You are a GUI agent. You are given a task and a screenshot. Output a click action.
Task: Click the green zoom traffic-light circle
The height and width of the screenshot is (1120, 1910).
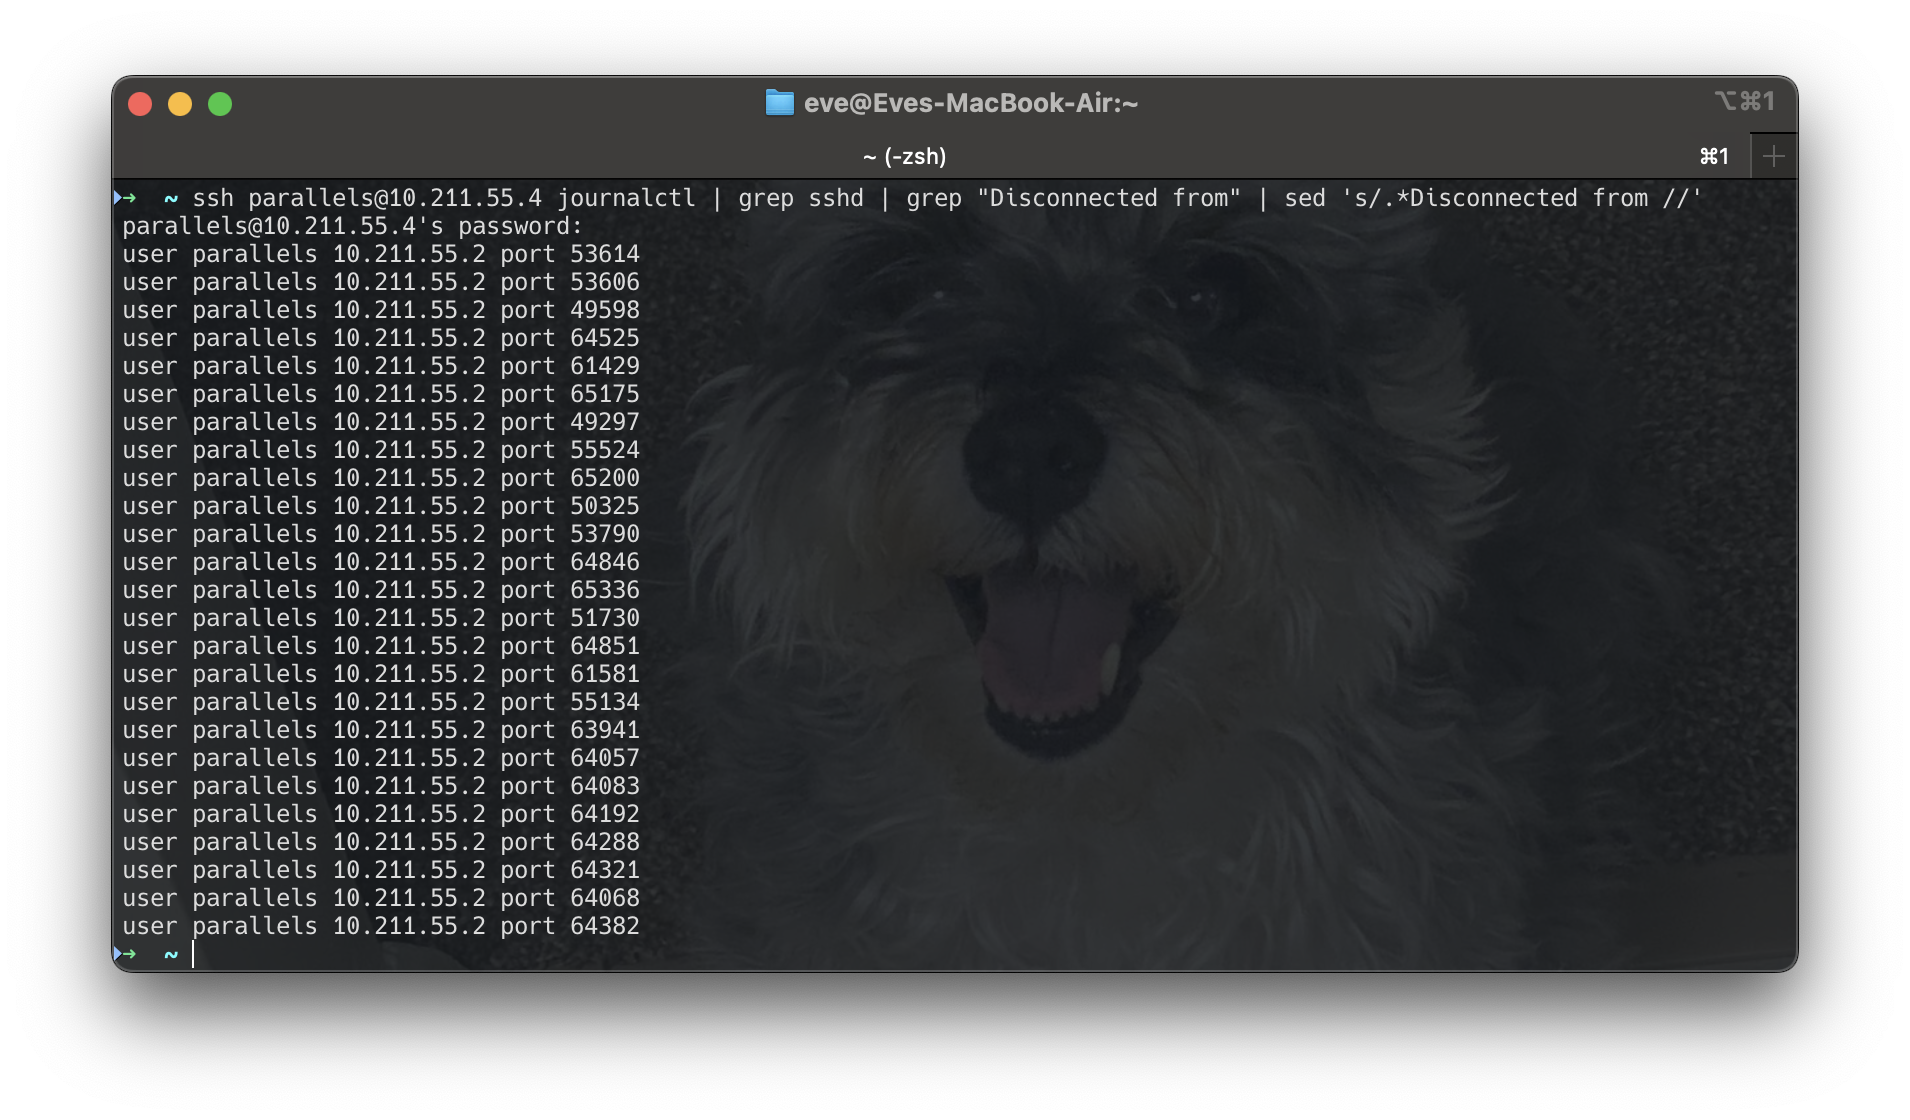[220, 103]
